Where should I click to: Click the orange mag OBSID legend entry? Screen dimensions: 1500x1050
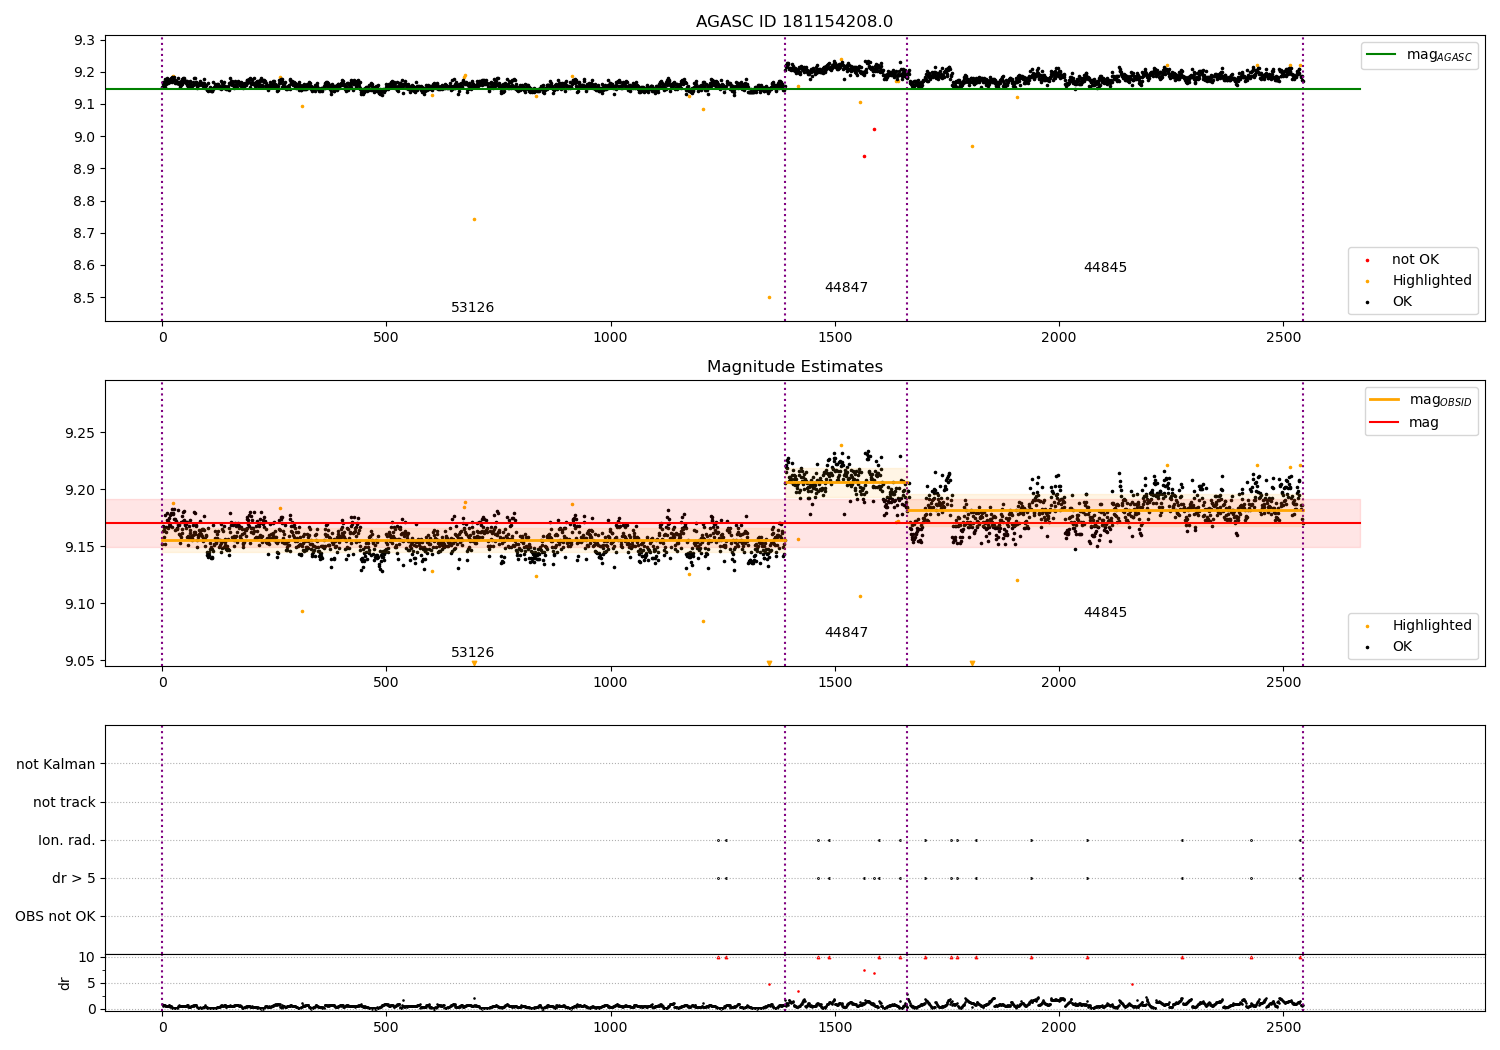click(1440, 400)
